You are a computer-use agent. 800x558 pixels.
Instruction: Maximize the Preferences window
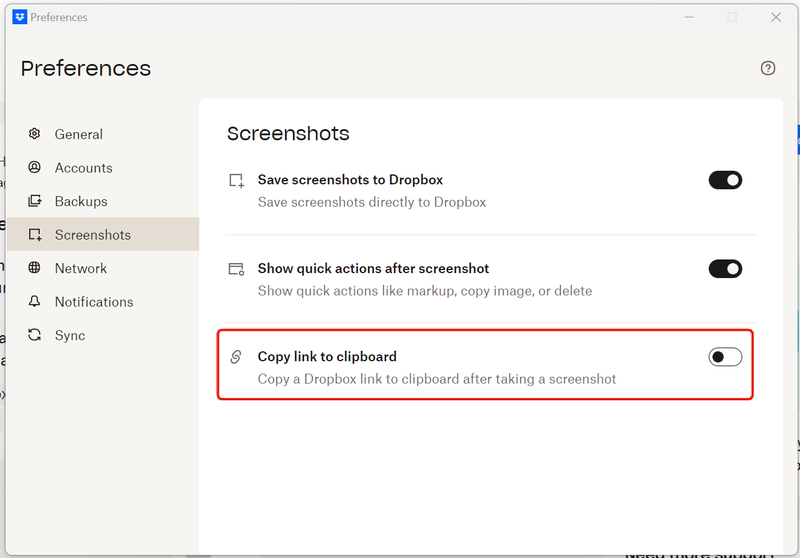pos(732,17)
